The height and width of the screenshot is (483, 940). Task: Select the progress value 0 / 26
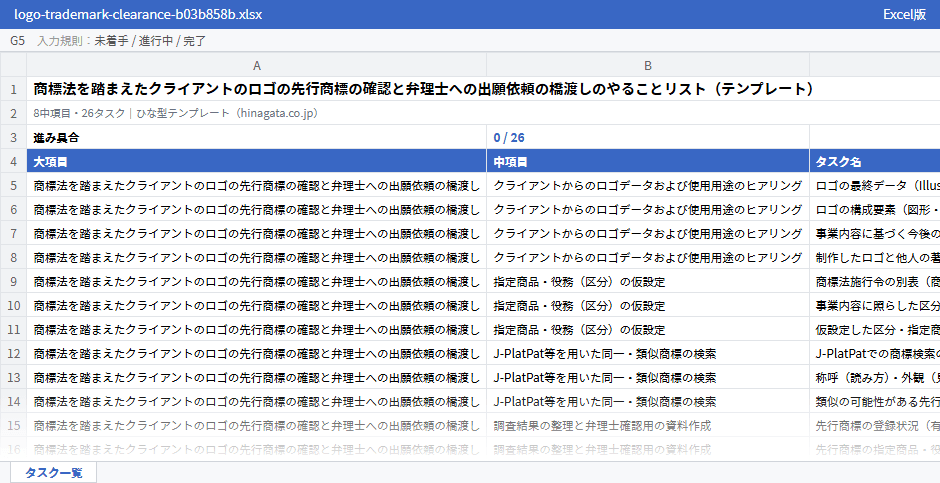pos(647,137)
